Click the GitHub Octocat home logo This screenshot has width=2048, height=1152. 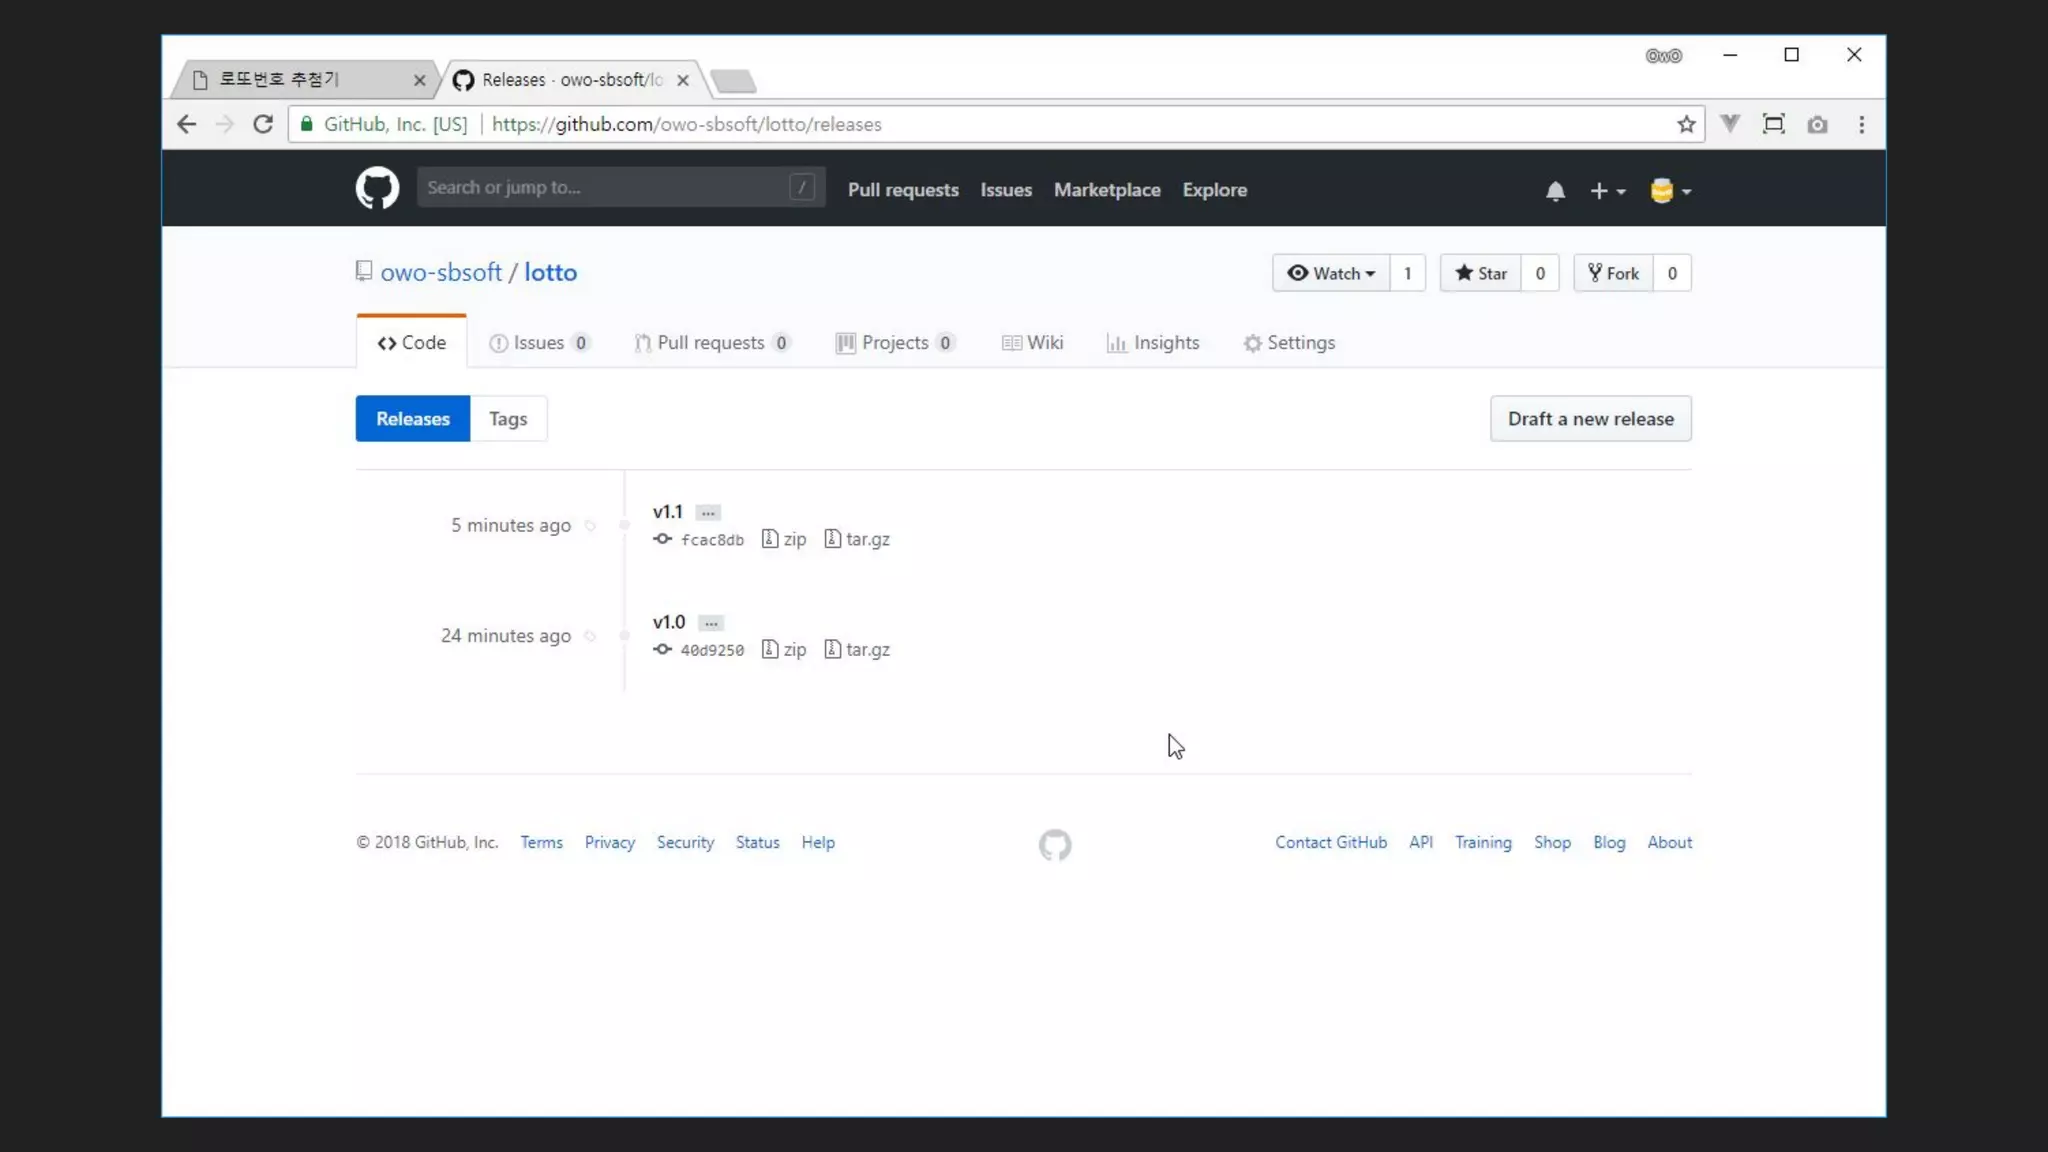pos(377,188)
